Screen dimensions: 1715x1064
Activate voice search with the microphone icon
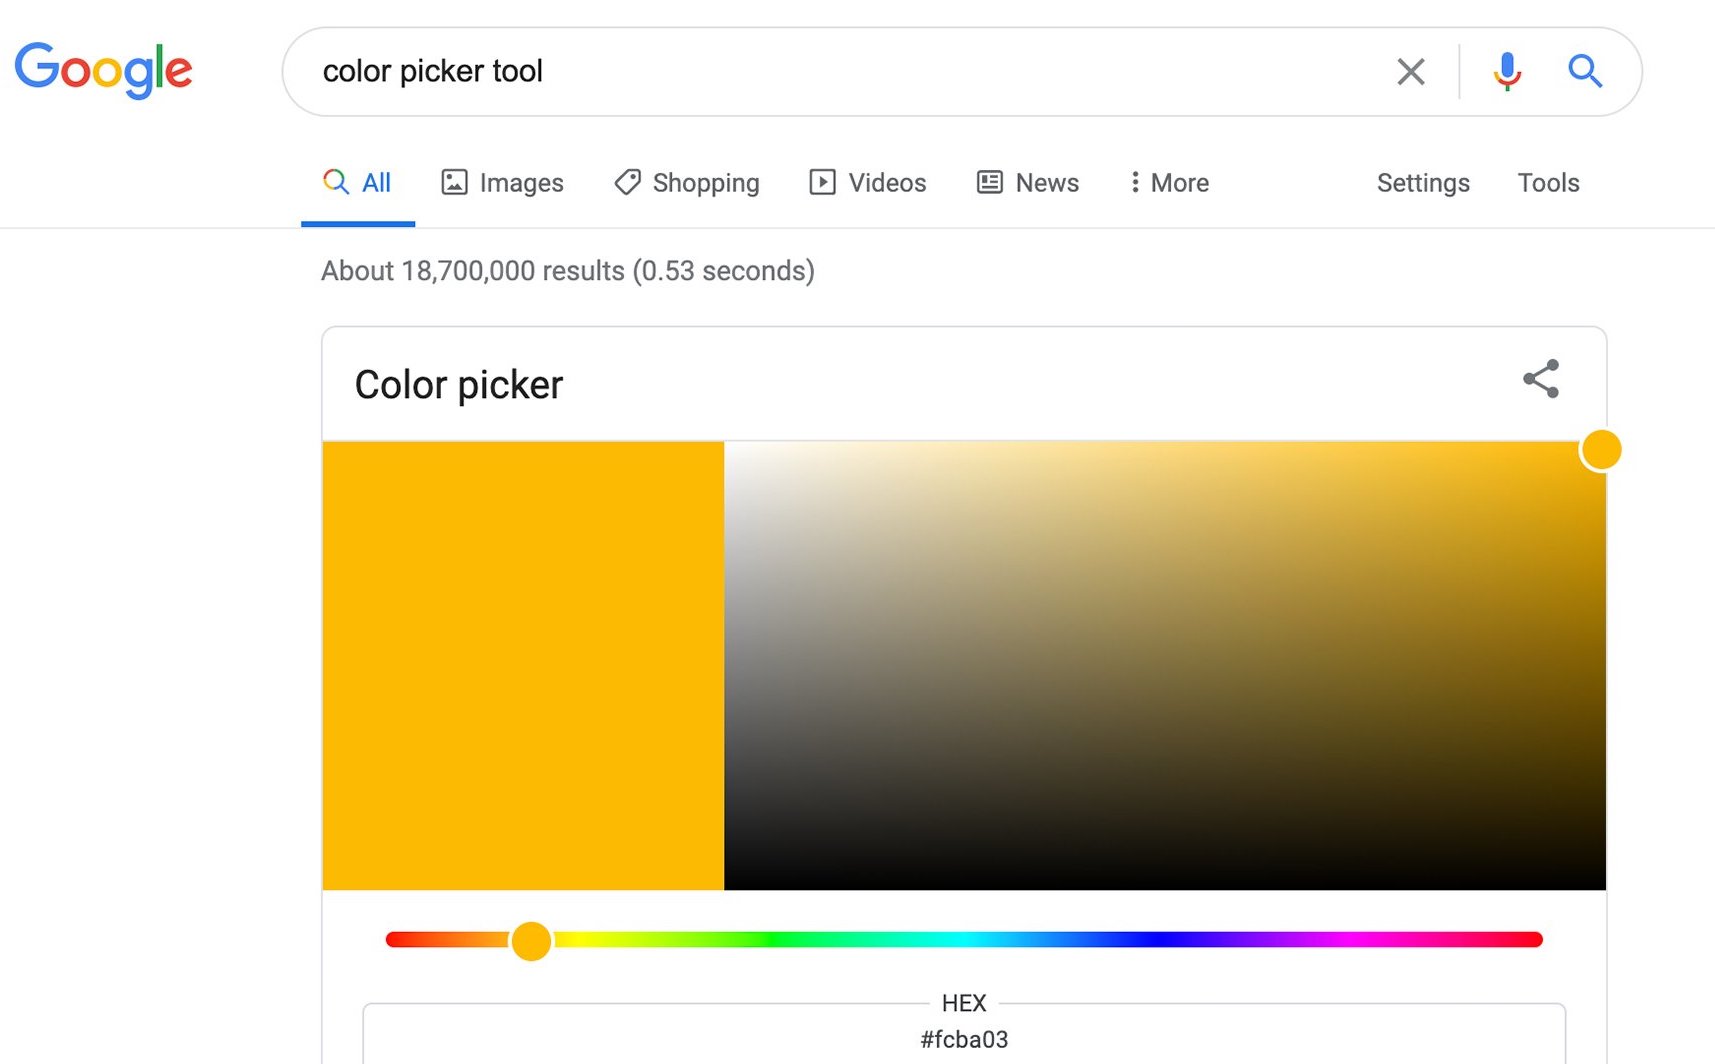click(x=1506, y=71)
